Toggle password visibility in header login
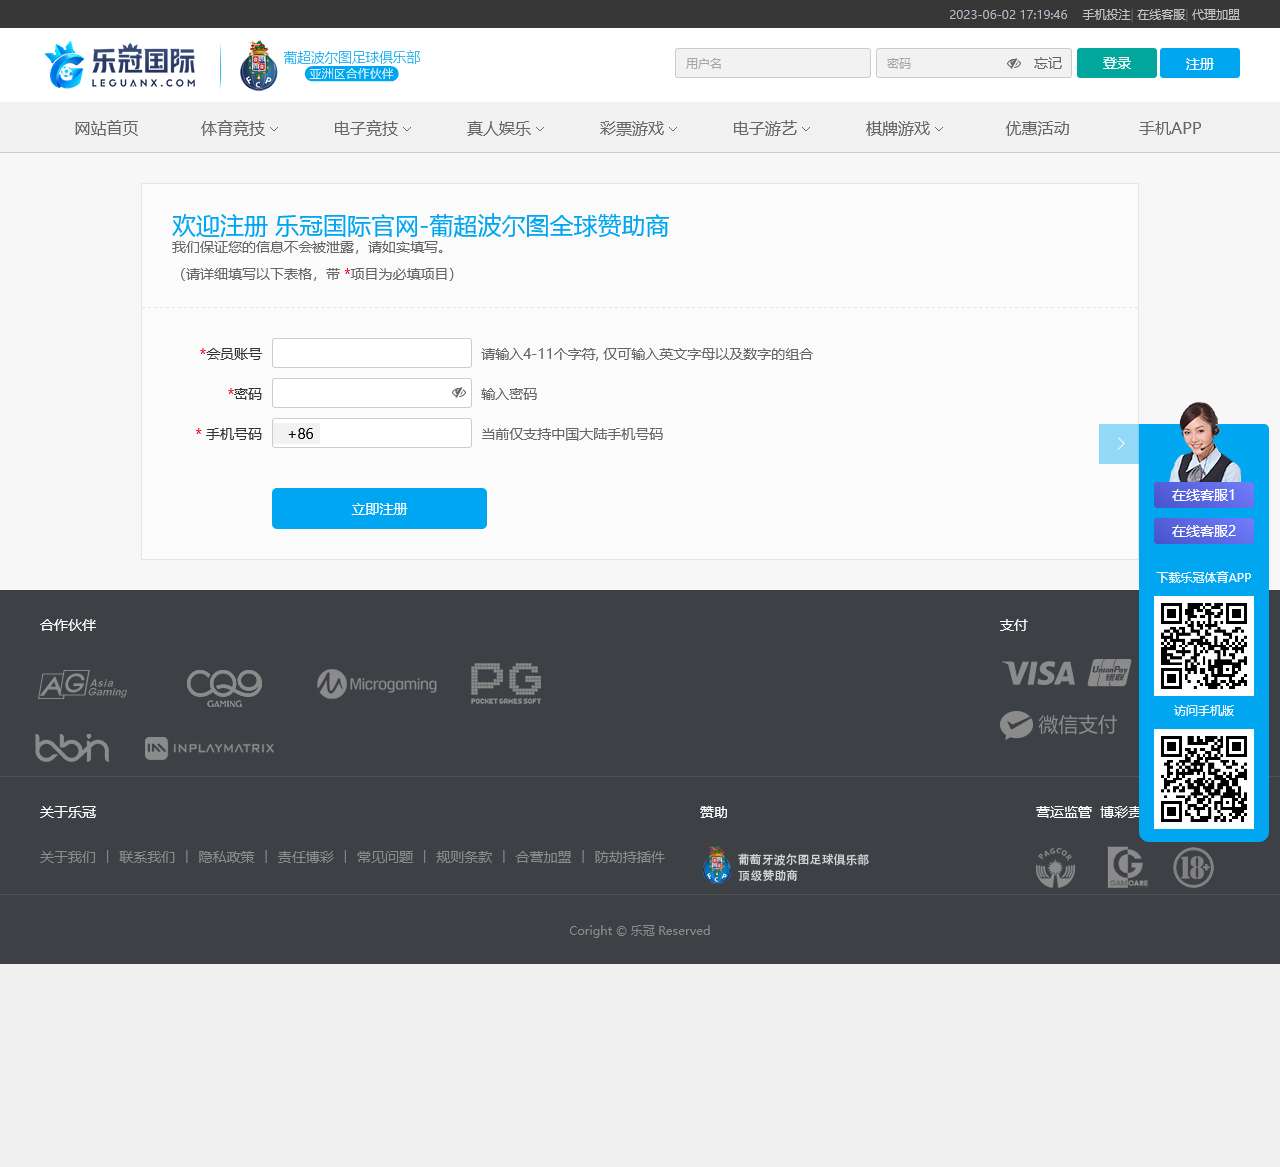The width and height of the screenshot is (1280, 1167). pyautogui.click(x=1014, y=63)
